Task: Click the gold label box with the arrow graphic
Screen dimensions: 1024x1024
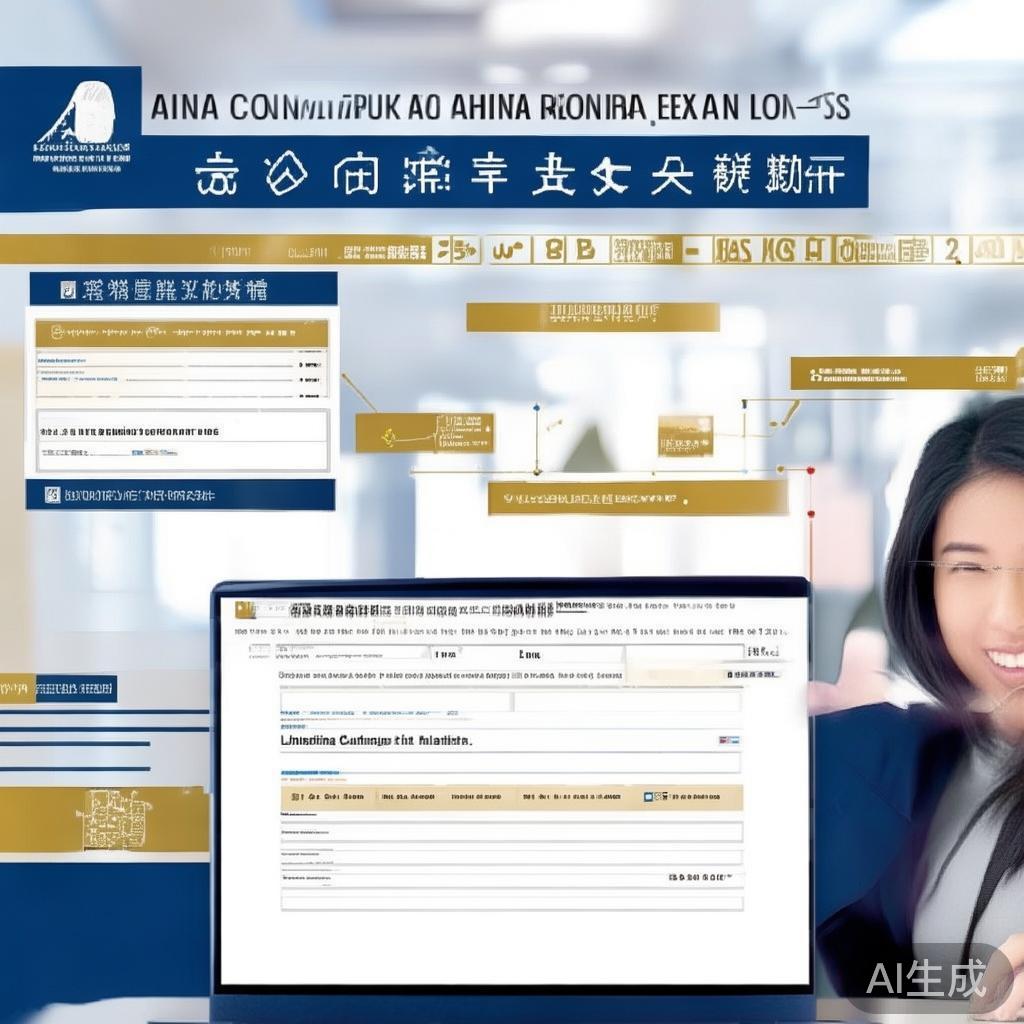Action: click(424, 432)
